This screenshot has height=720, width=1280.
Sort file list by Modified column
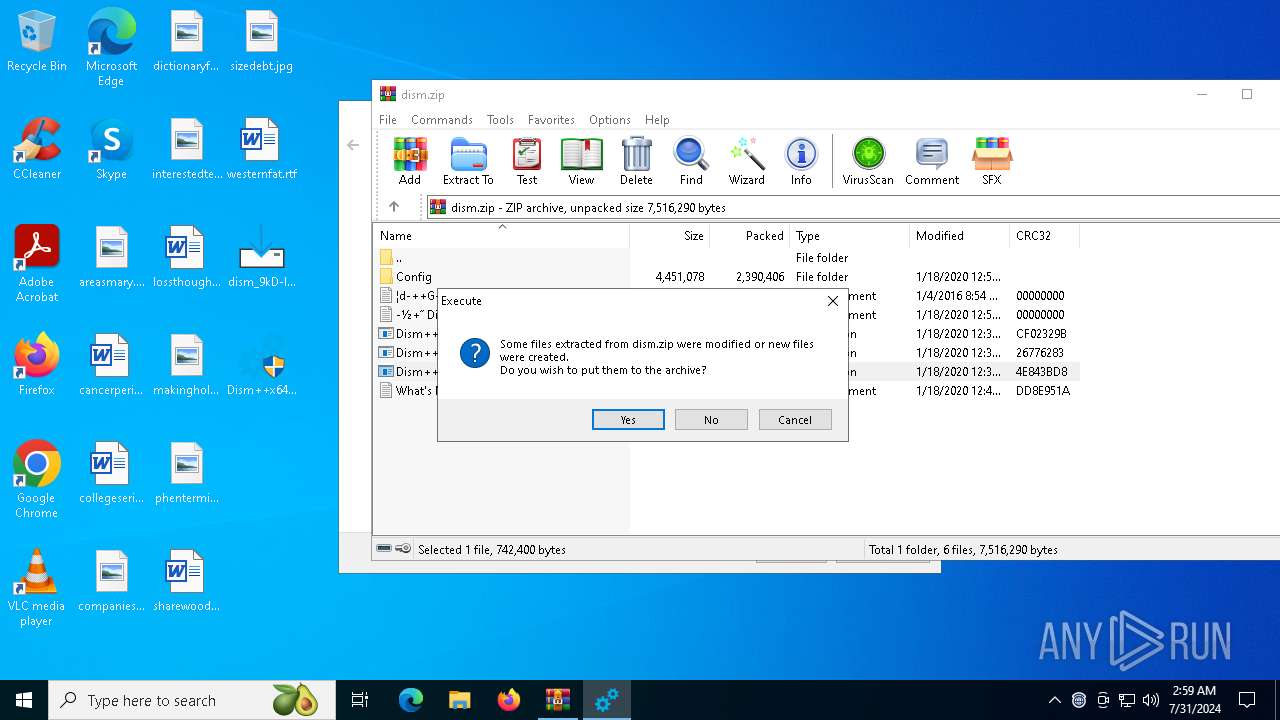coord(960,236)
